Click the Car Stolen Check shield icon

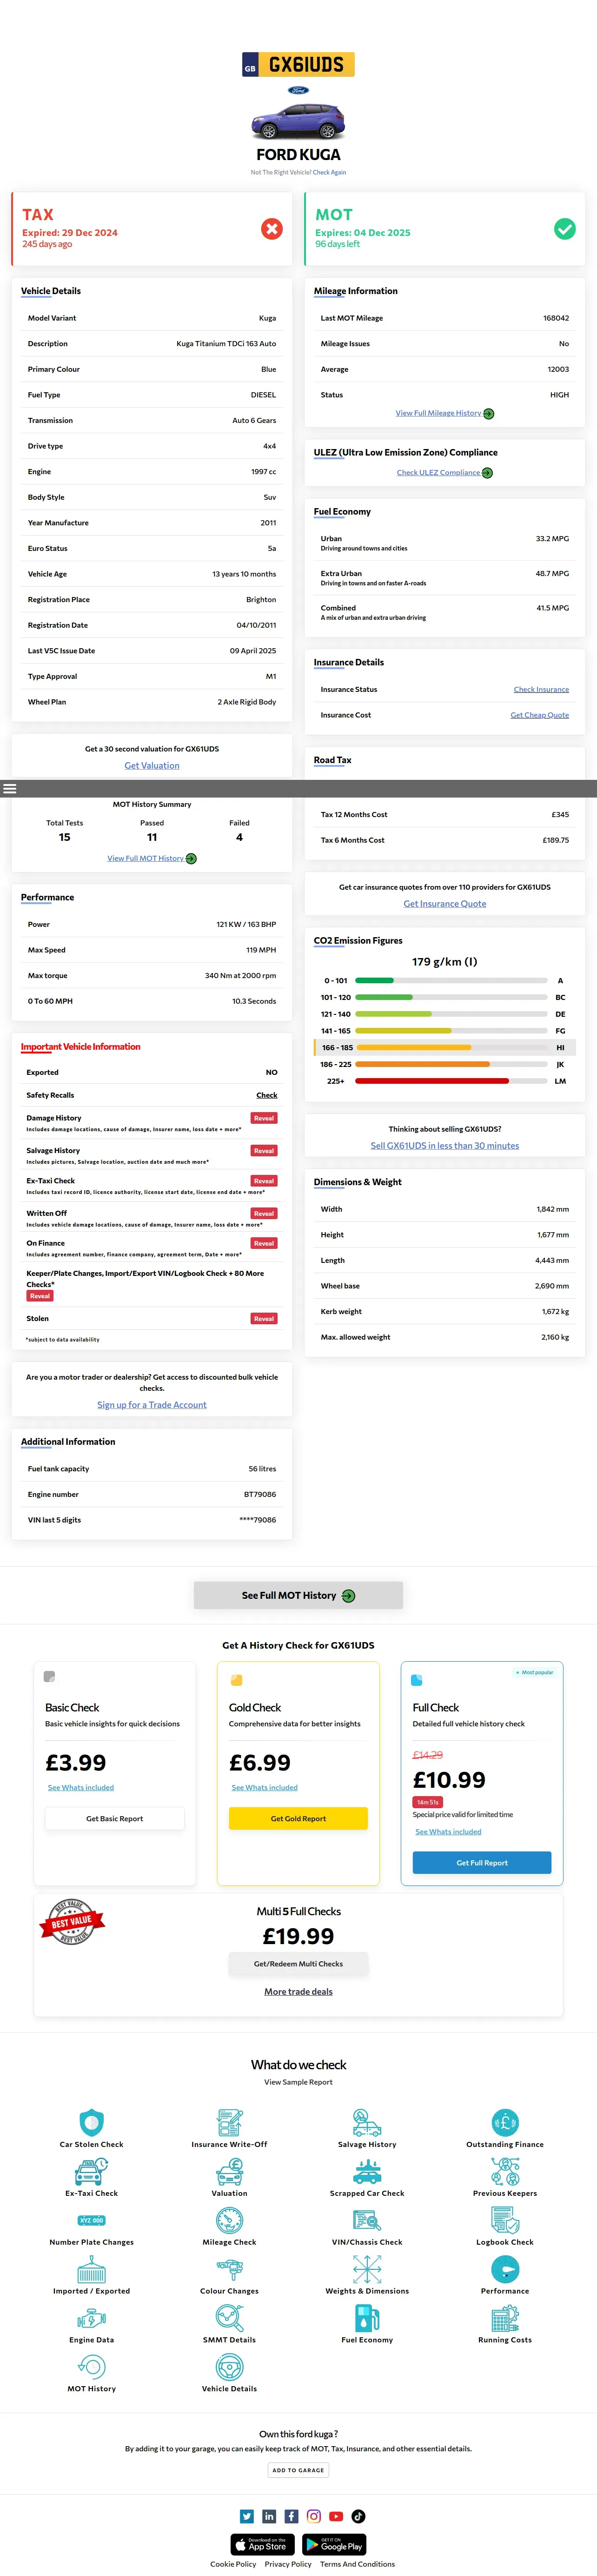pyautogui.click(x=92, y=2121)
